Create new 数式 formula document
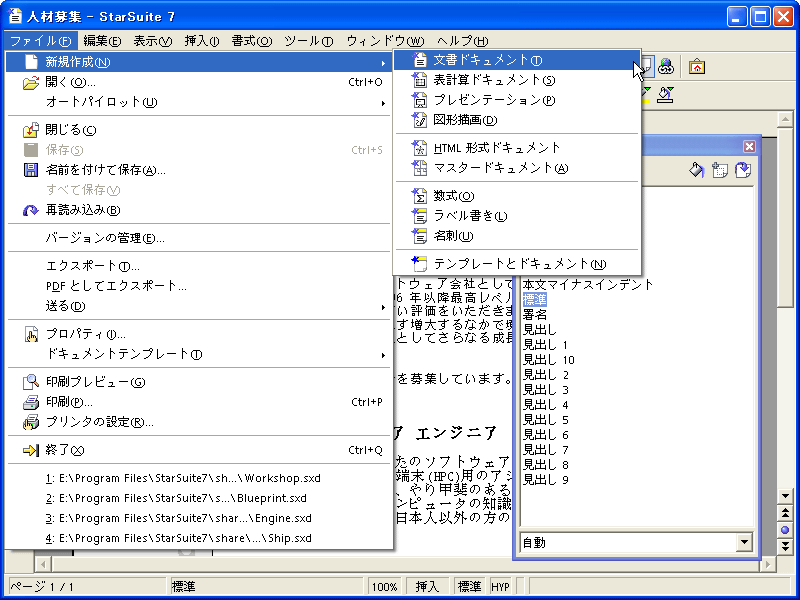Viewport: 800px width, 600px height. click(x=517, y=196)
